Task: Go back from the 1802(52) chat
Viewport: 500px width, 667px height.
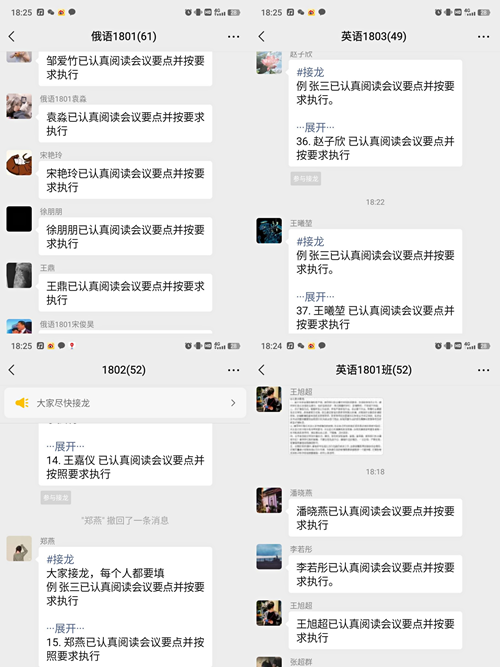Action: click(11, 370)
